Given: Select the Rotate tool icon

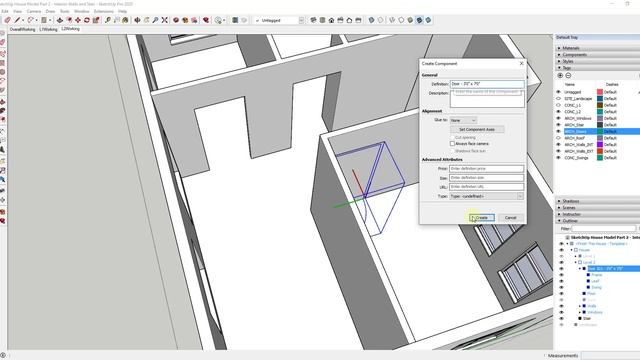Looking at the screenshot, I should tap(87, 20).
